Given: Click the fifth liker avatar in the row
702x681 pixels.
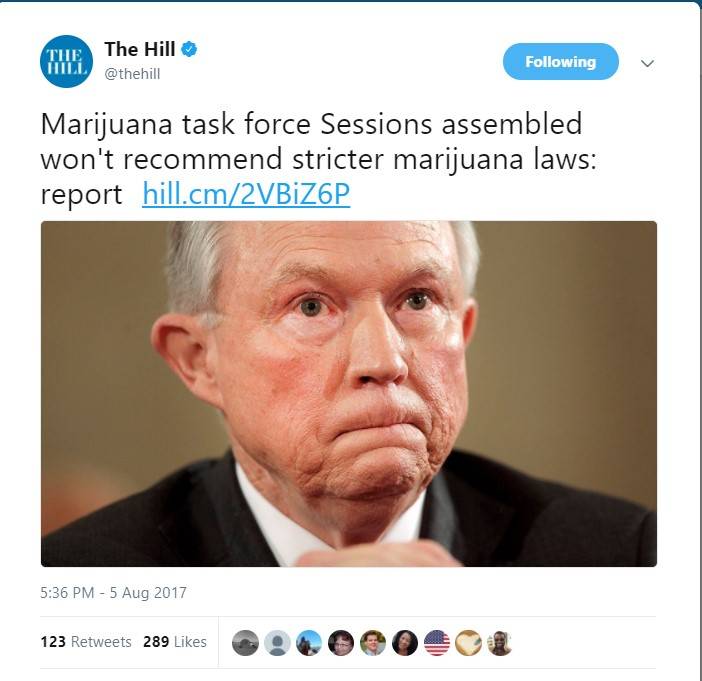Looking at the screenshot, I should coord(373,643).
